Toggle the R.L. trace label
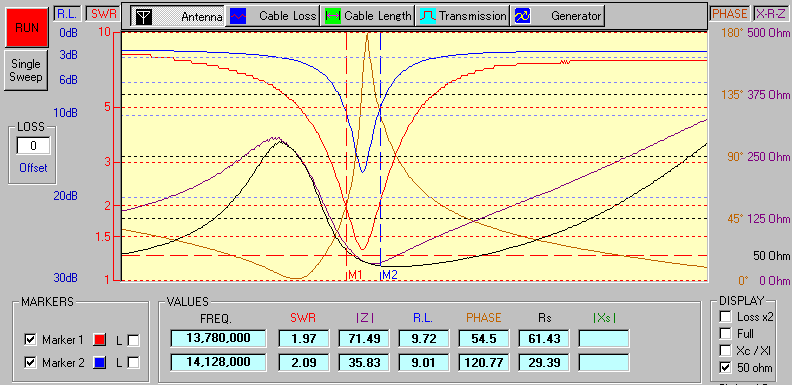792x385 pixels. click(66, 14)
